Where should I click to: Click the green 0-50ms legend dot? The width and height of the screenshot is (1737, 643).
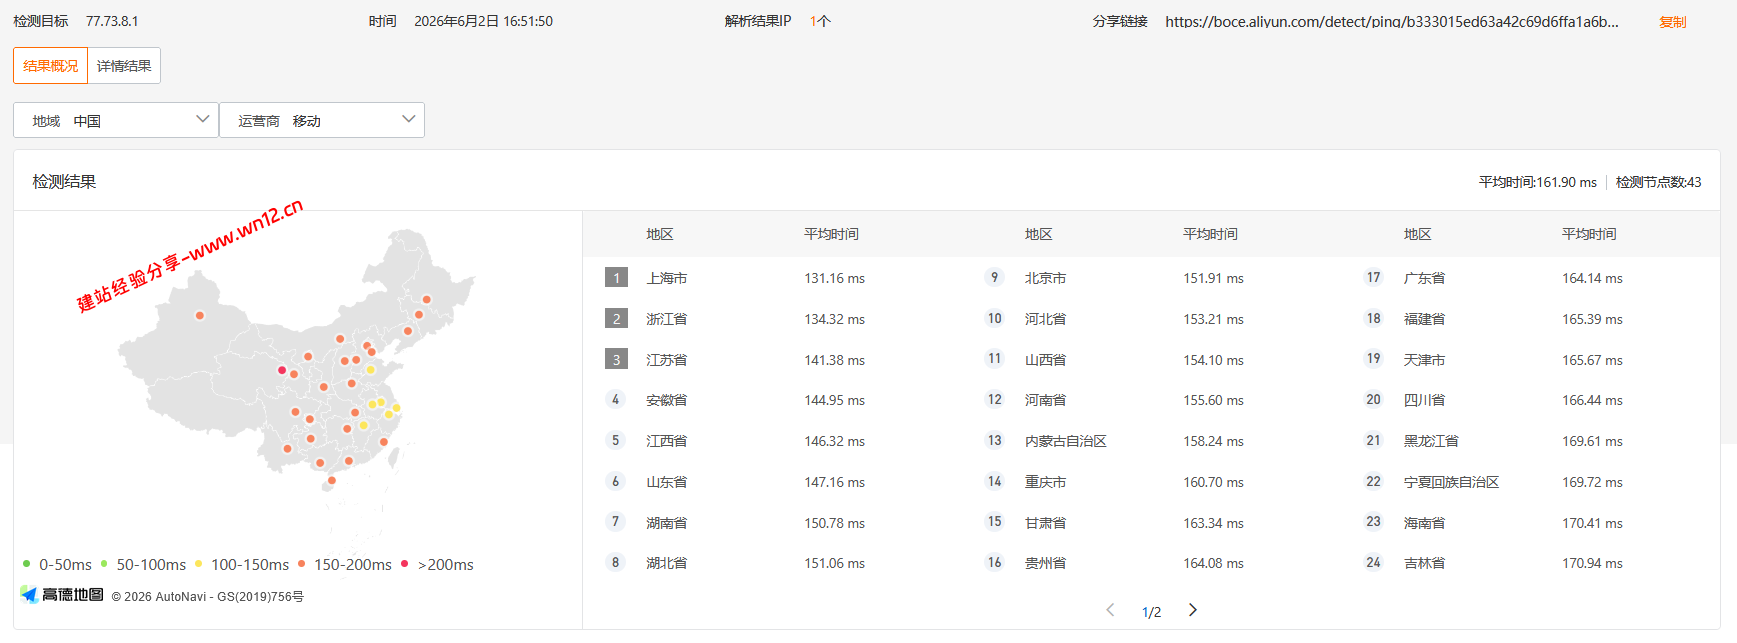[27, 564]
